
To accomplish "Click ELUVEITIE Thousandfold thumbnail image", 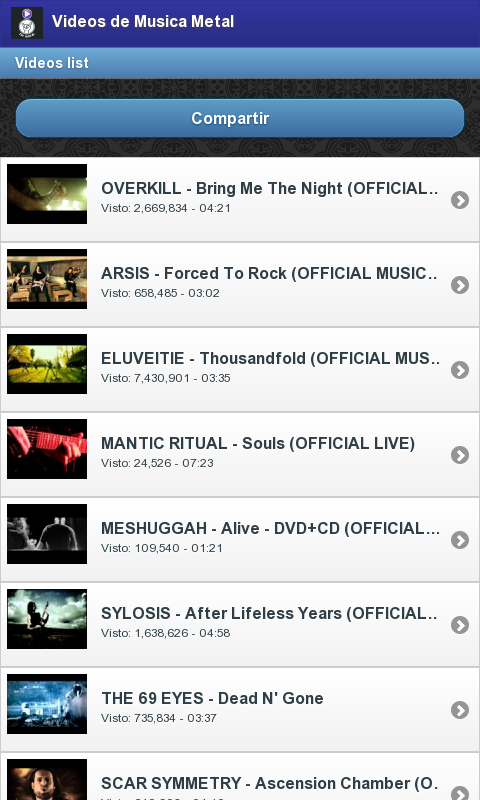I will (47, 364).
